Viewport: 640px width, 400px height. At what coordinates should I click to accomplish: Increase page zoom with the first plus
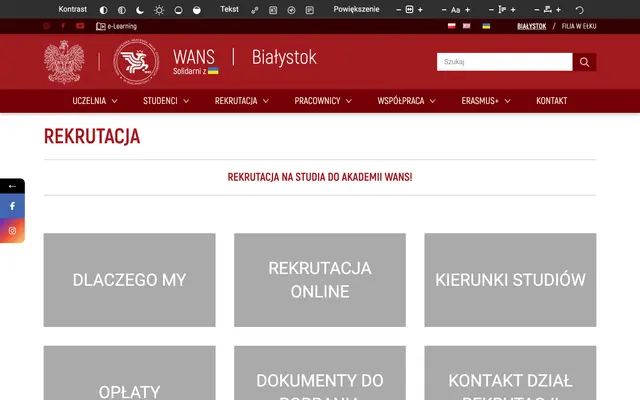coord(420,10)
